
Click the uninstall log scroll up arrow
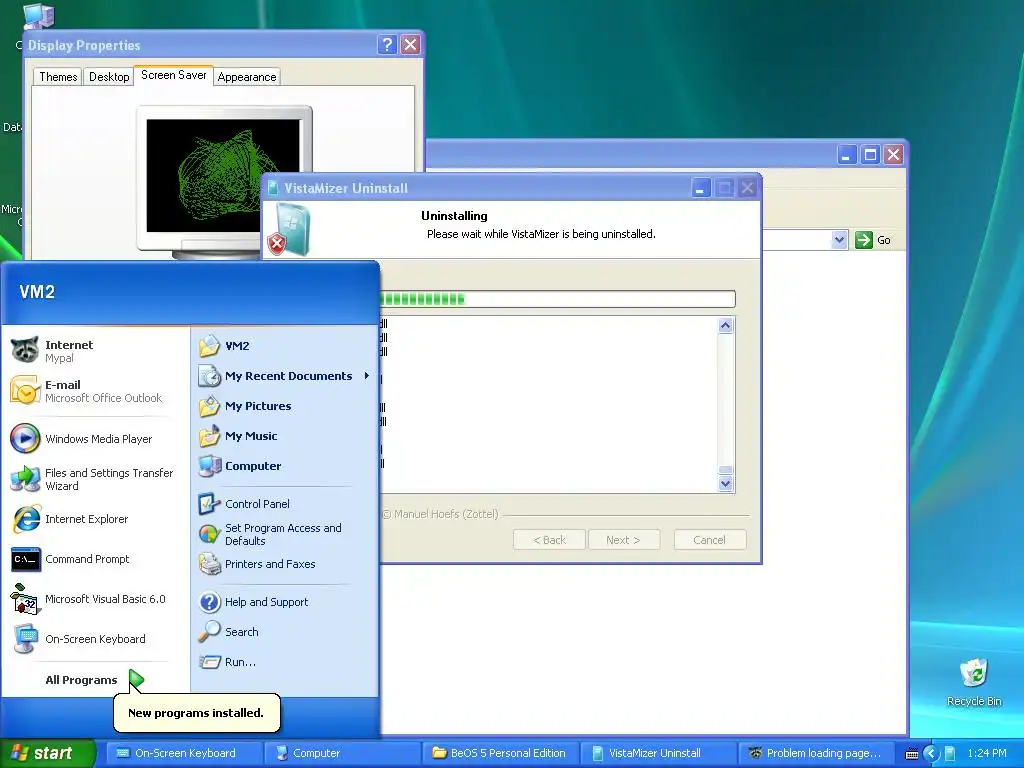726,325
